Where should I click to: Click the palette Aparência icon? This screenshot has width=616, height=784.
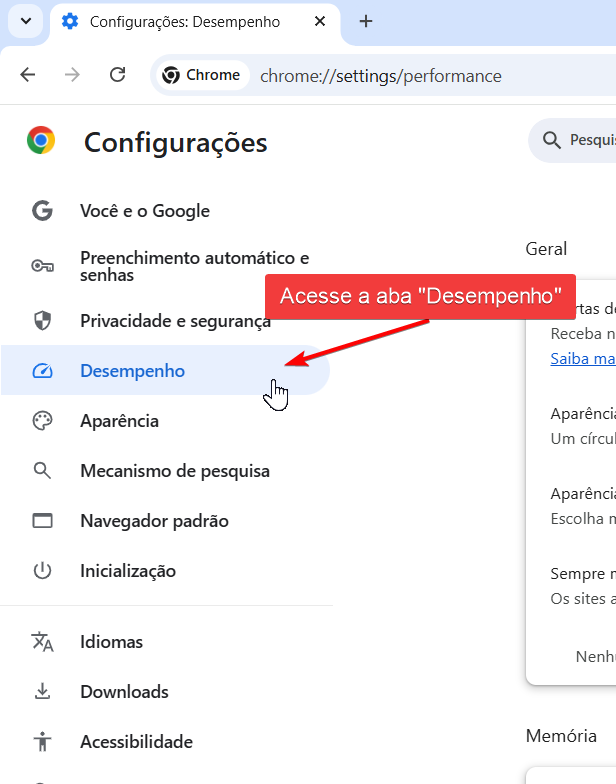pos(42,421)
